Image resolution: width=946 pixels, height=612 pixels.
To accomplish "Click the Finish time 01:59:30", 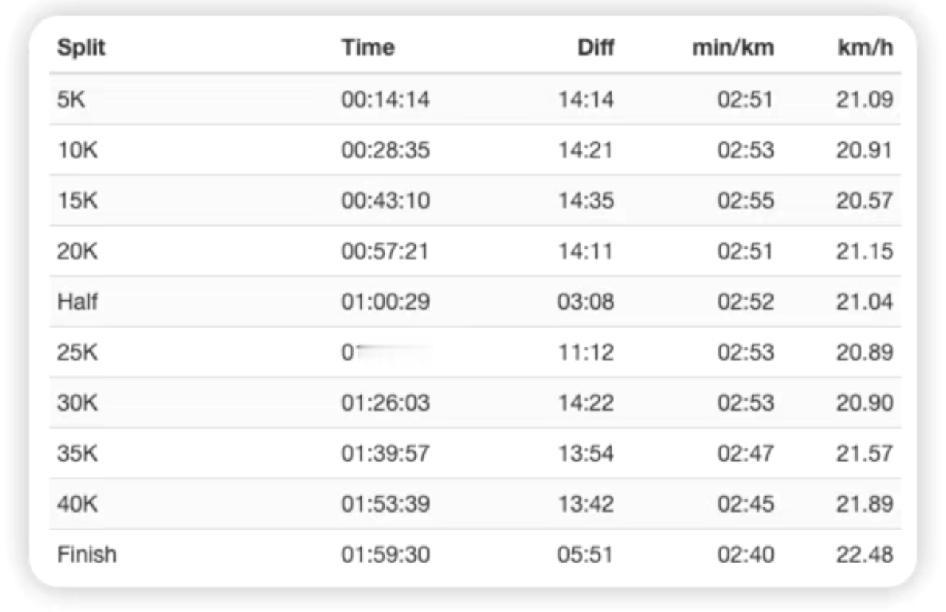I will (x=385, y=554).
